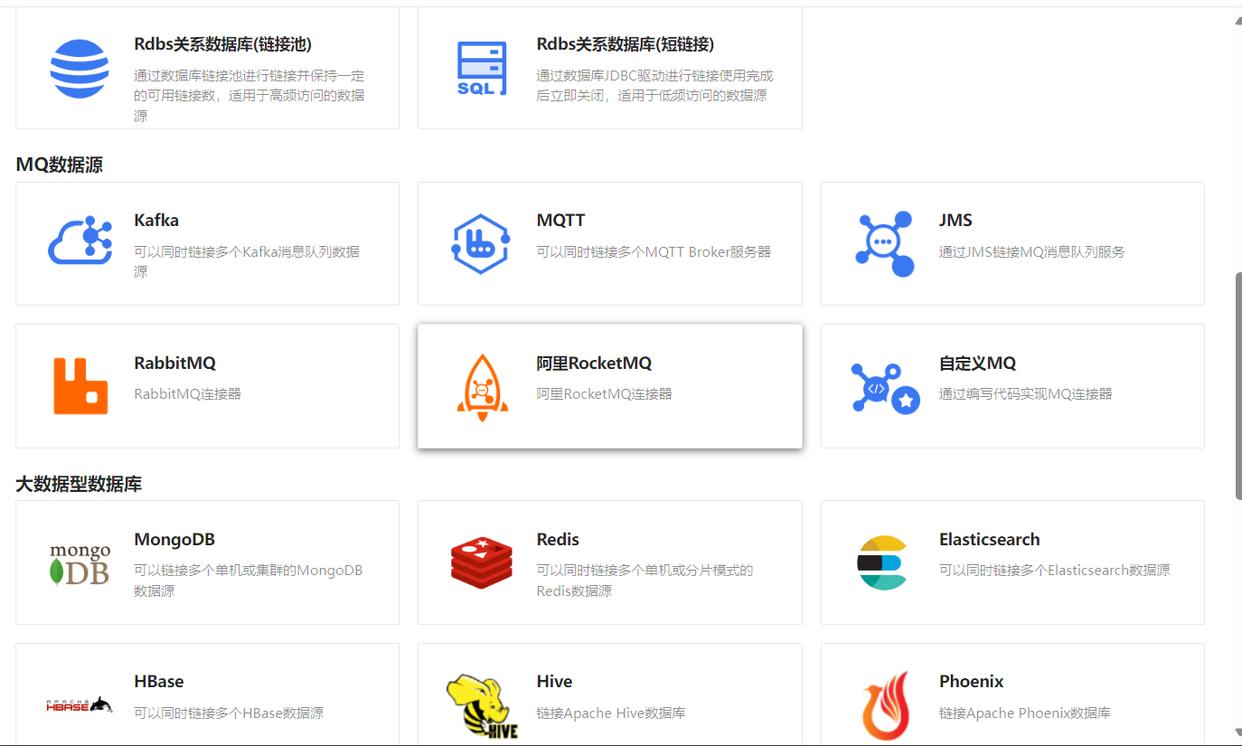The image size is (1242, 746).
Task: Click description '链接Apache Hive数据库'
Action: tap(611, 713)
